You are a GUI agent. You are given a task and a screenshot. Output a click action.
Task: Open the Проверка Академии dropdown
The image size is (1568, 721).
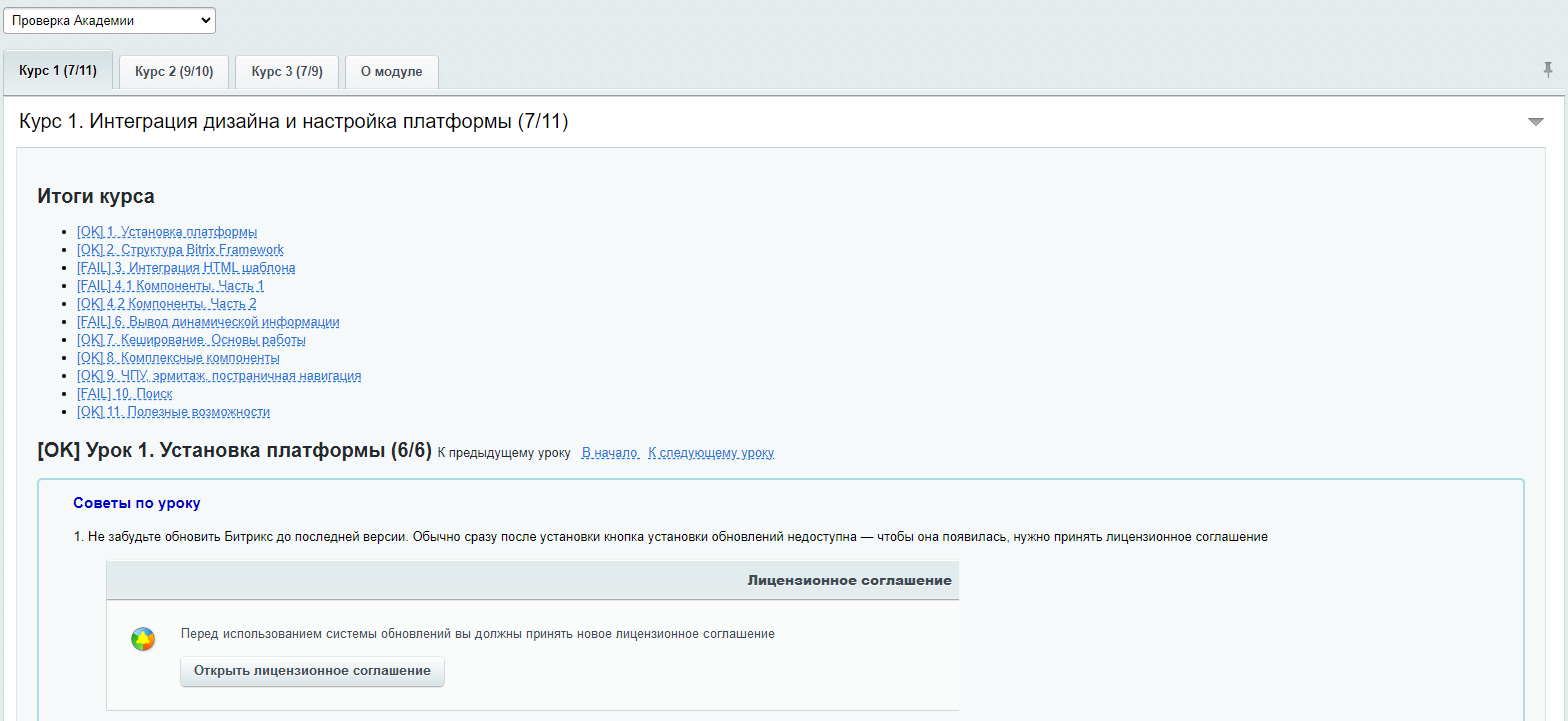coord(108,20)
